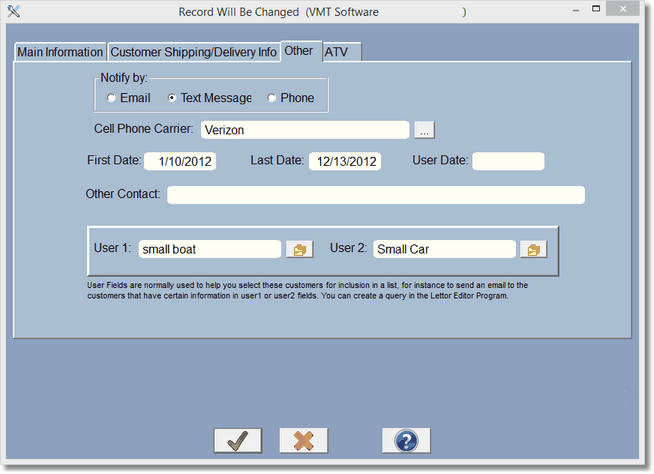This screenshot has width=654, height=474.
Task: Click the empty User Date field
Action: coord(508,161)
